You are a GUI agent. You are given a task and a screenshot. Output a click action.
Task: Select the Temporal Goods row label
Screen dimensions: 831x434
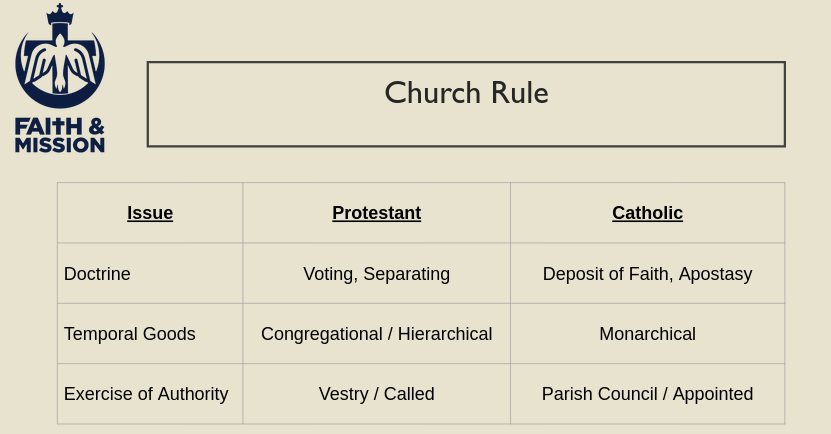click(129, 334)
